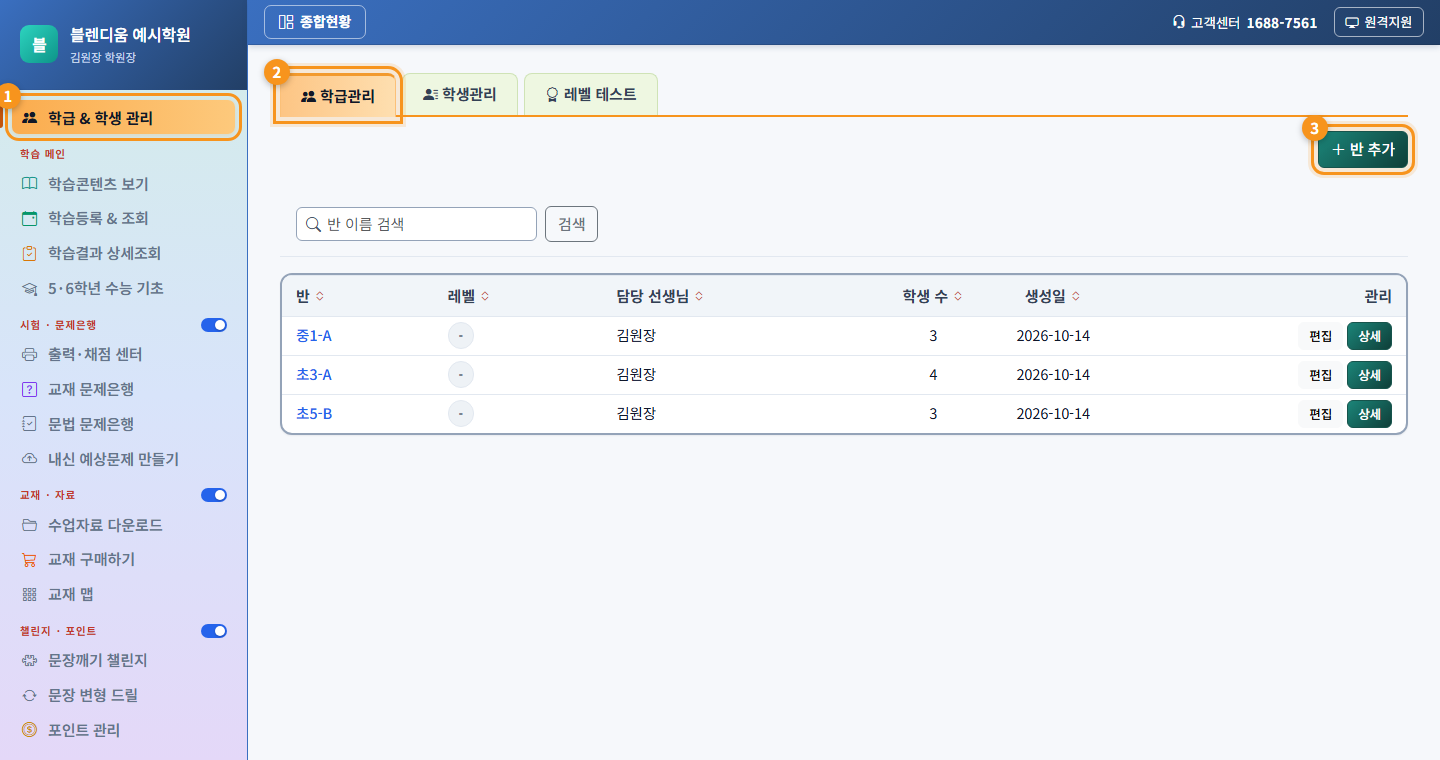Click the 반 추가 button
This screenshot has height=760, width=1440.
click(x=1363, y=150)
